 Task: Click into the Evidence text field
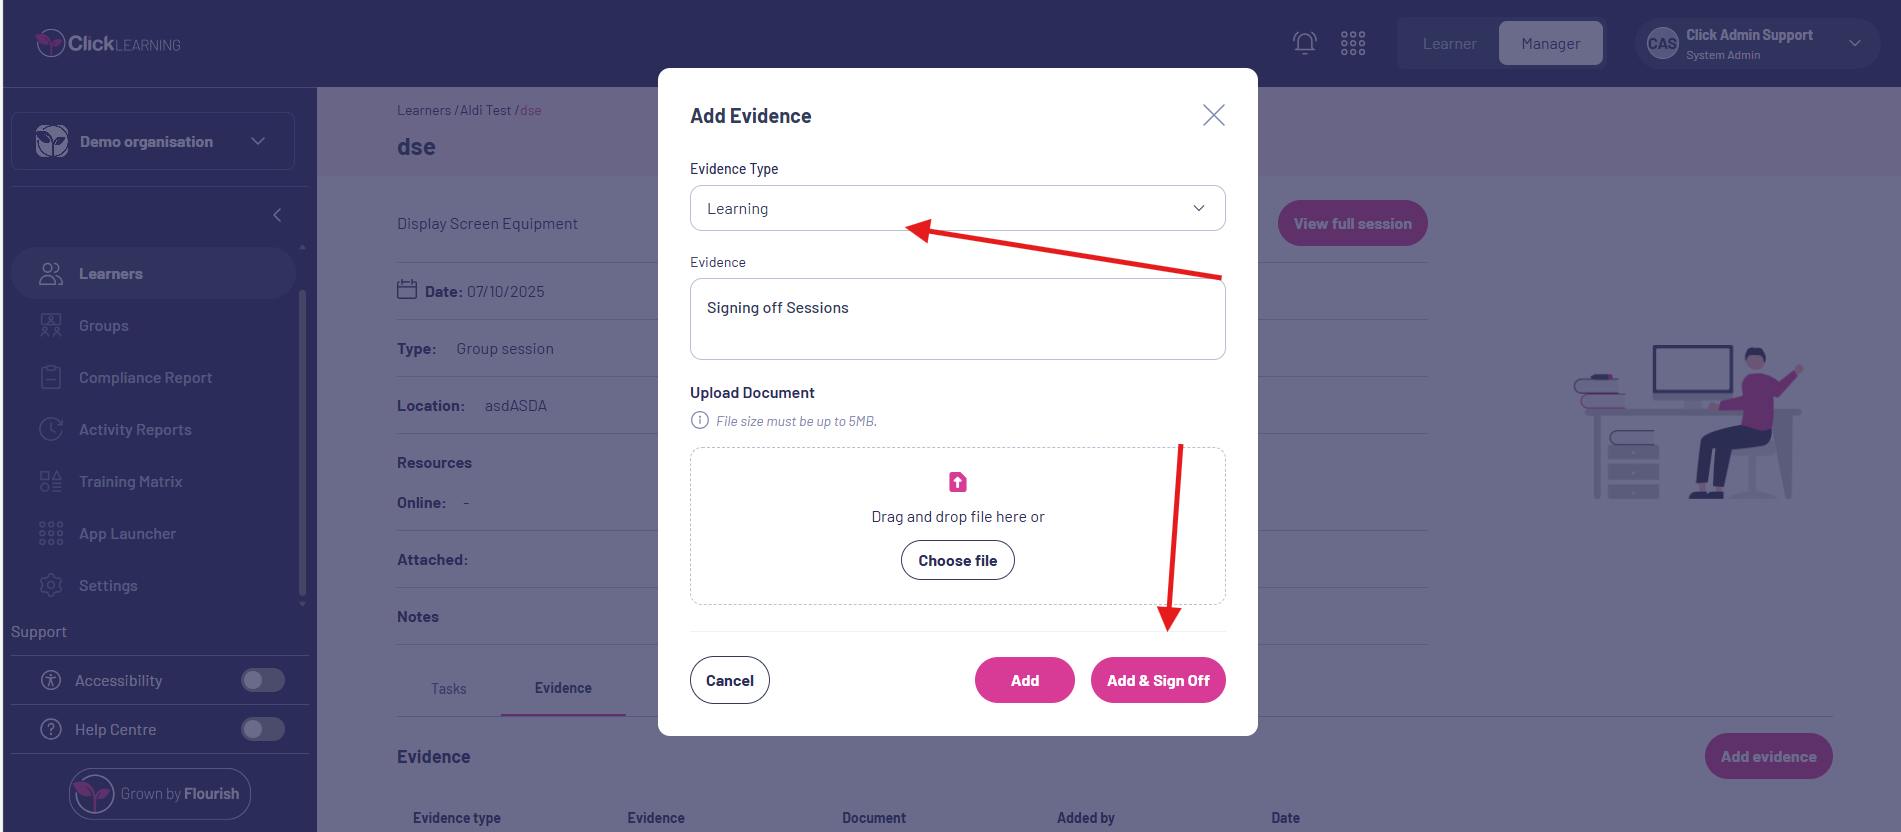click(957, 319)
